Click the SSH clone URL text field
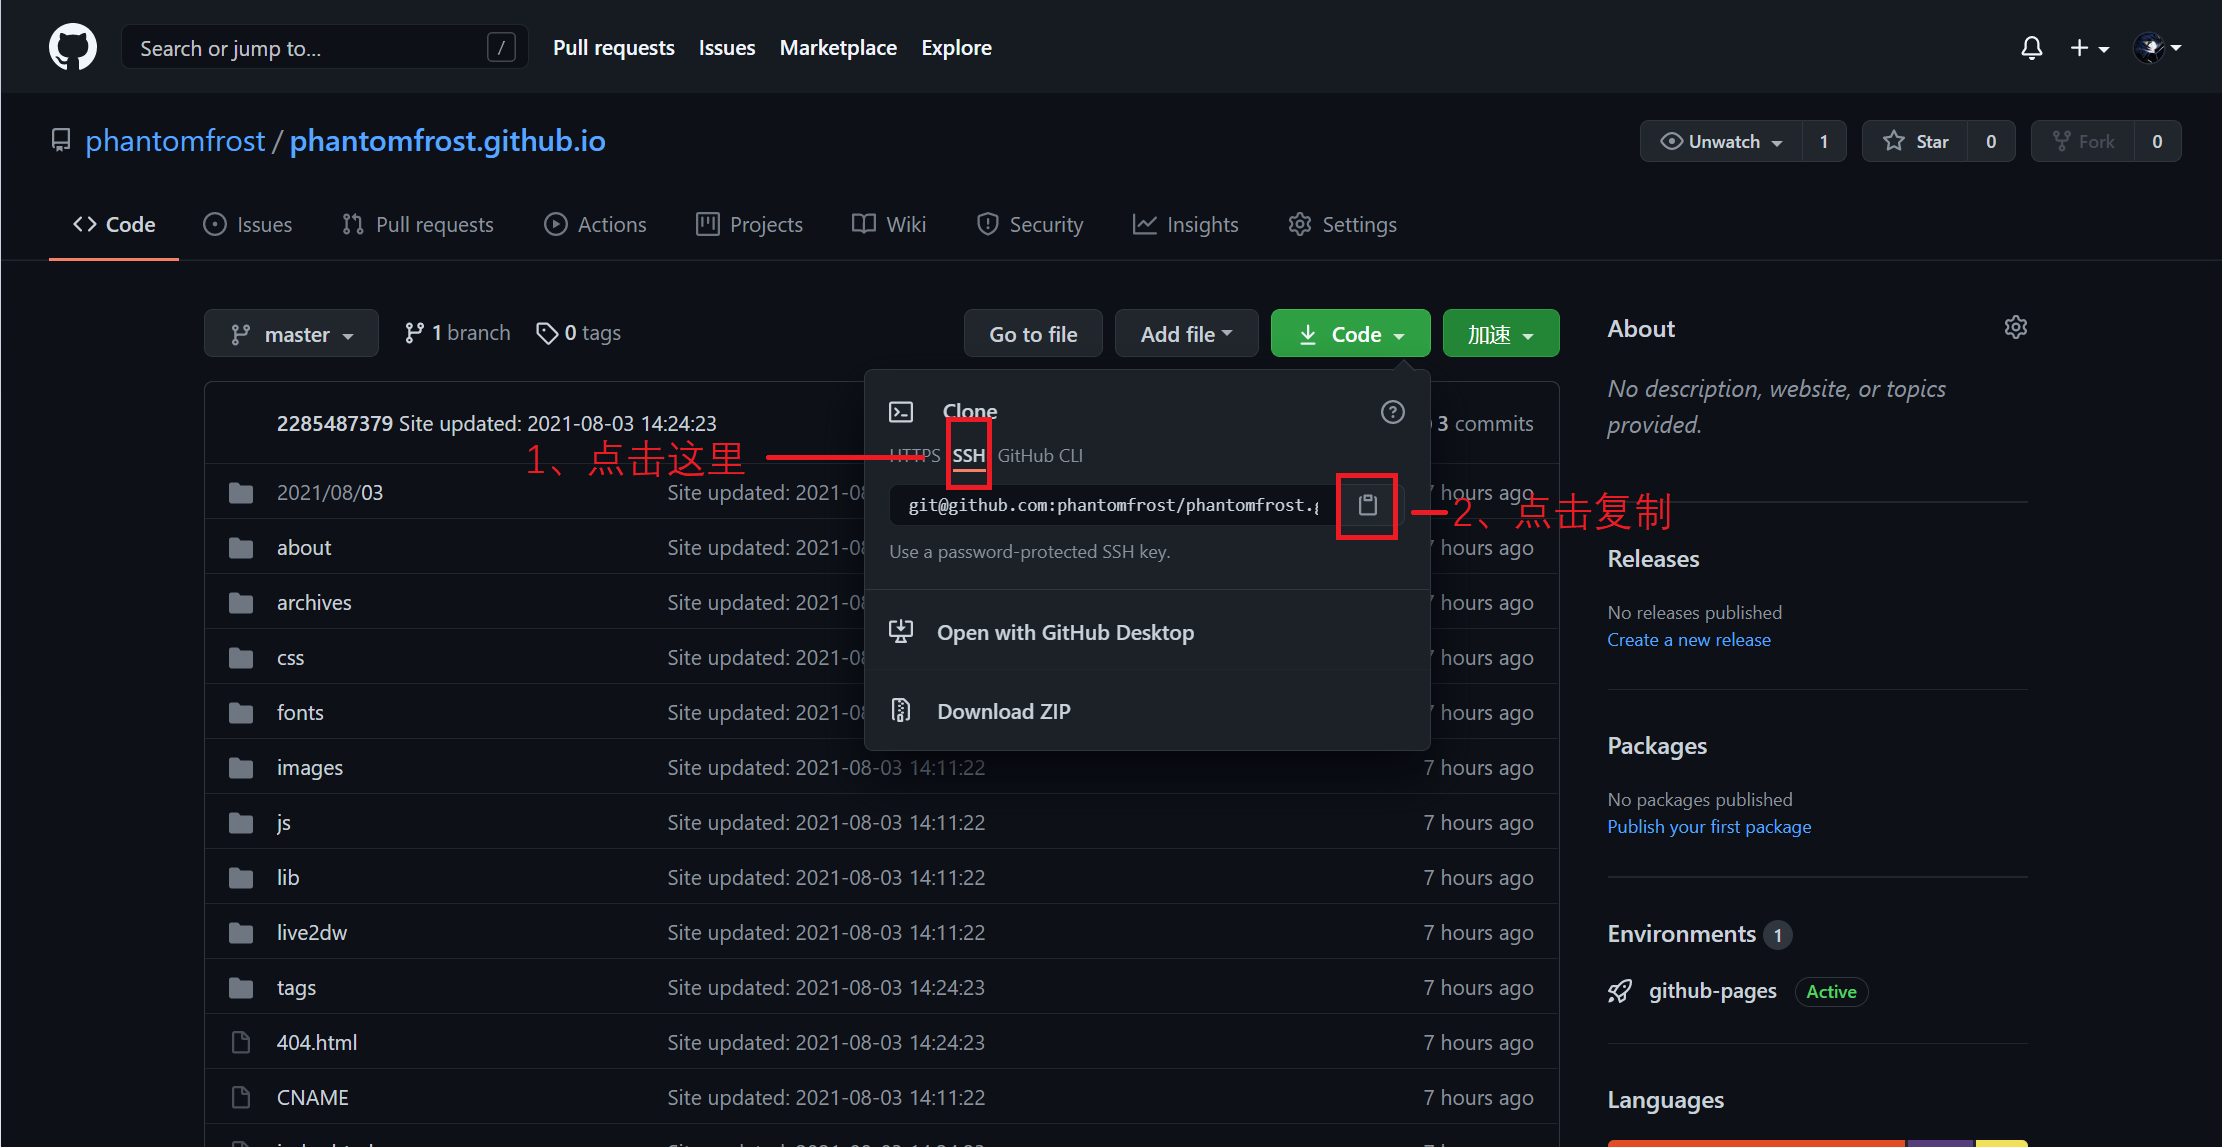Screen dimensions: 2222x1147 point(1112,505)
